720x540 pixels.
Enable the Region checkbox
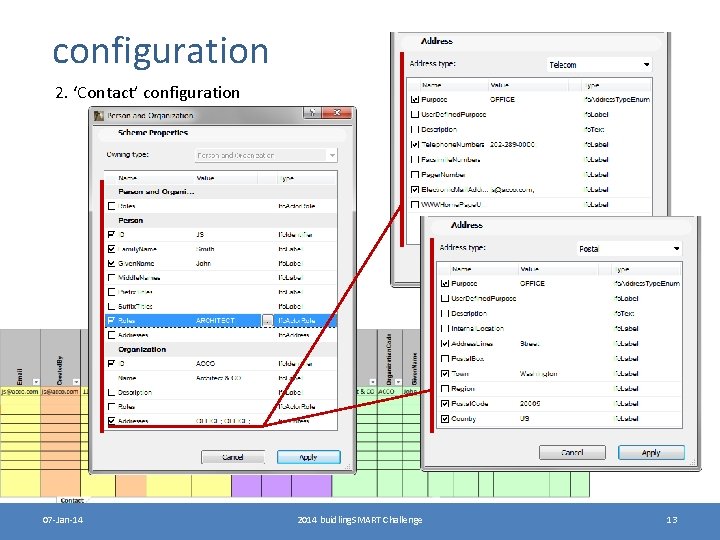point(444,388)
